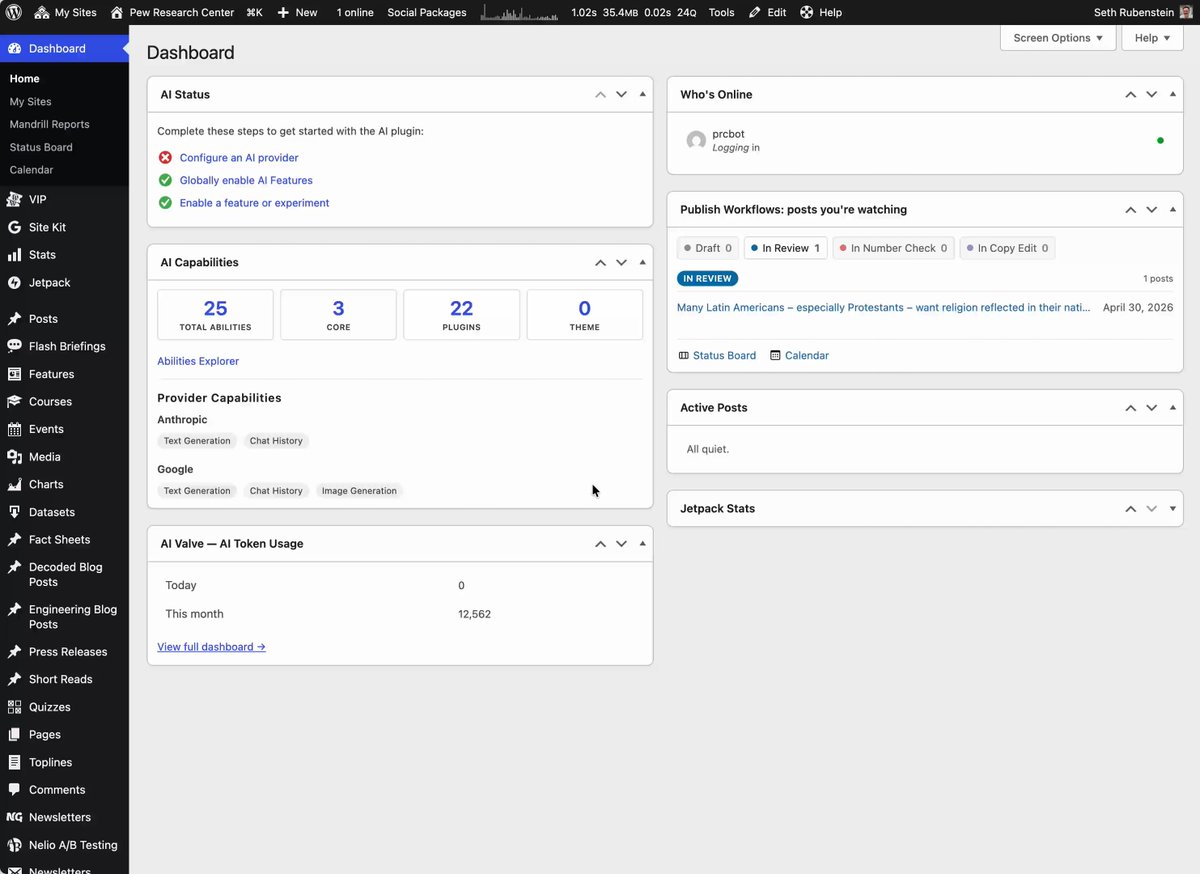Open the Help lifebuoy icon in admin bar
Image resolution: width=1200 pixels, height=874 pixels.
(x=807, y=13)
